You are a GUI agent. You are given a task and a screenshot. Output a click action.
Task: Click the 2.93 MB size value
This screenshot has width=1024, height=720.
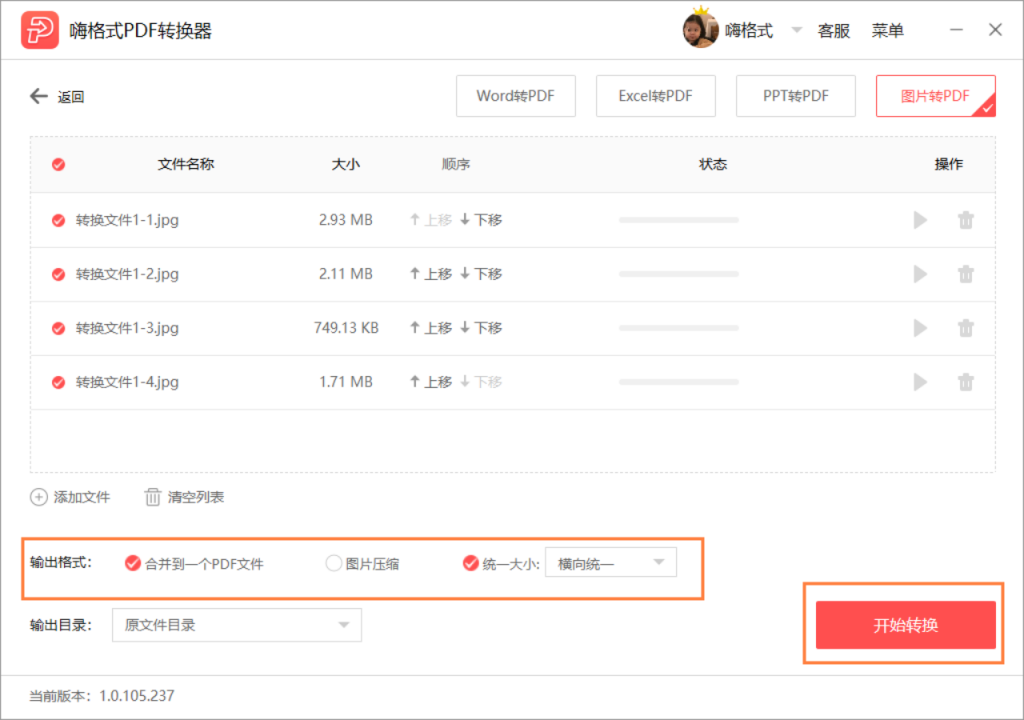[x=345, y=220]
